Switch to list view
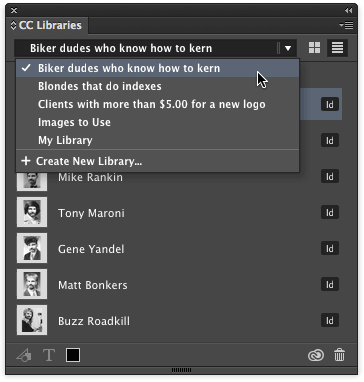Viewport: 364px width, 382px height. (337, 48)
